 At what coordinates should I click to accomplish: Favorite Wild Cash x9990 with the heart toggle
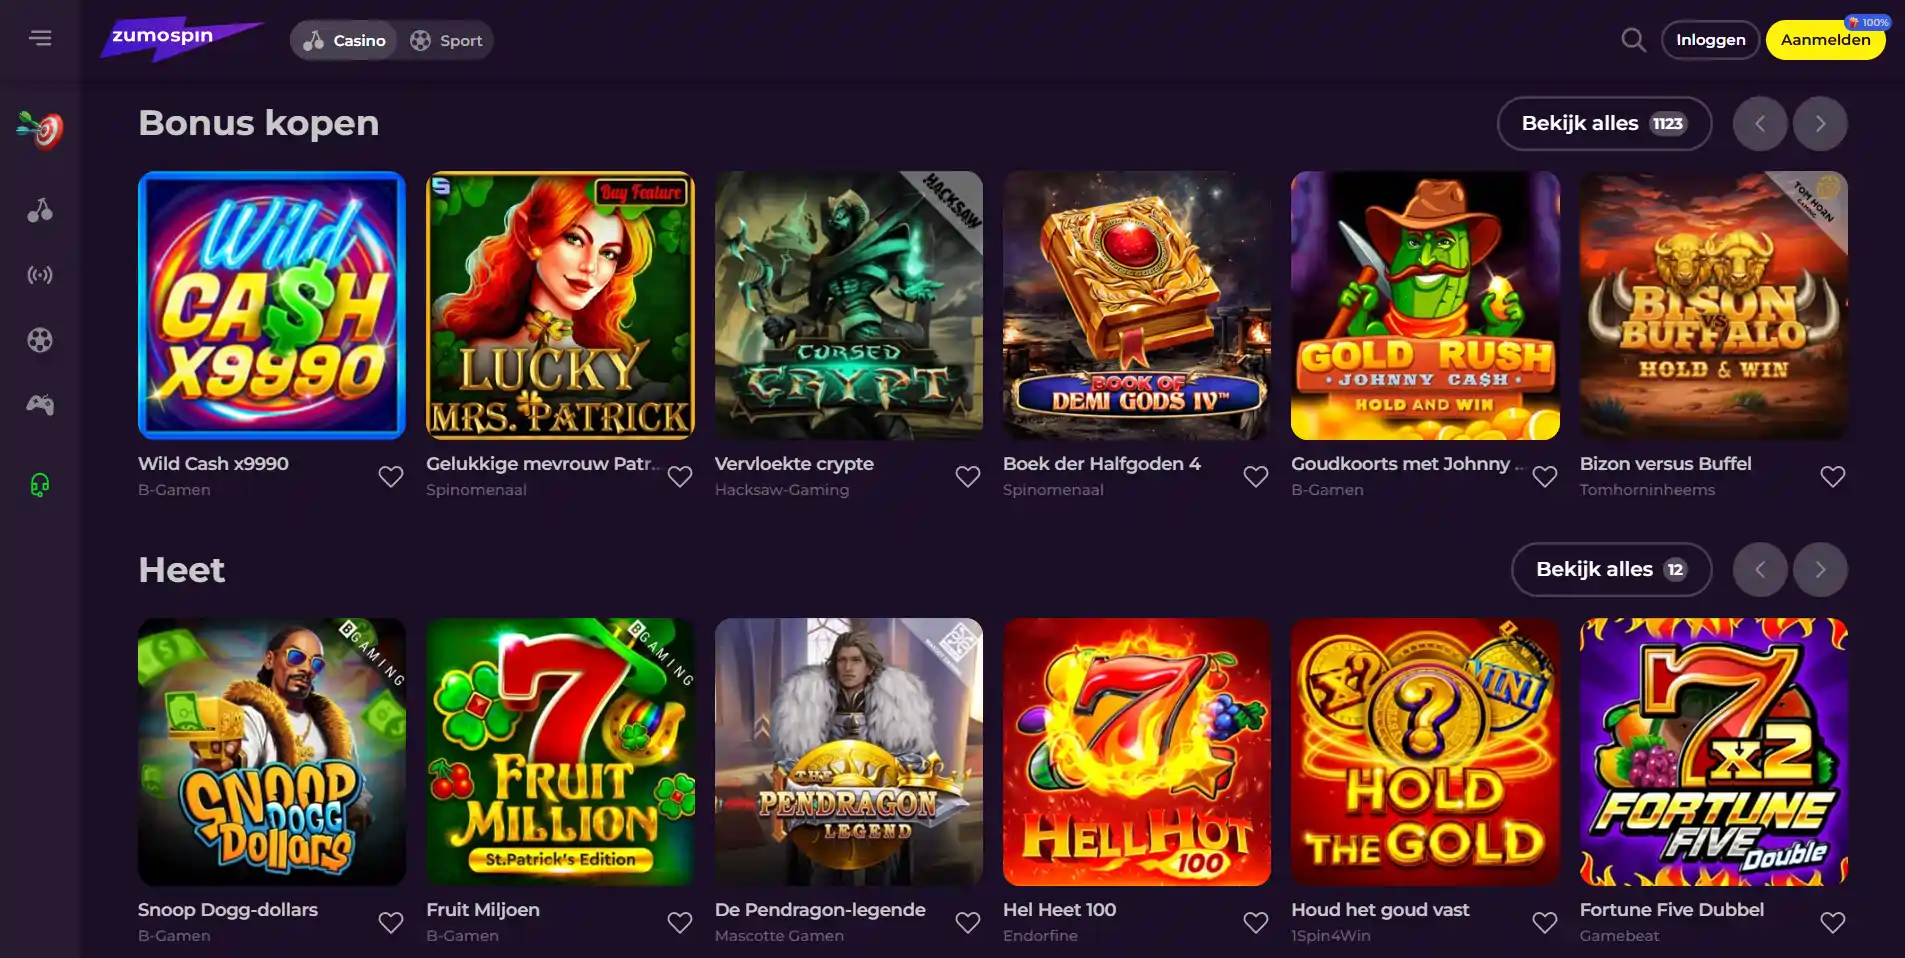(x=390, y=476)
